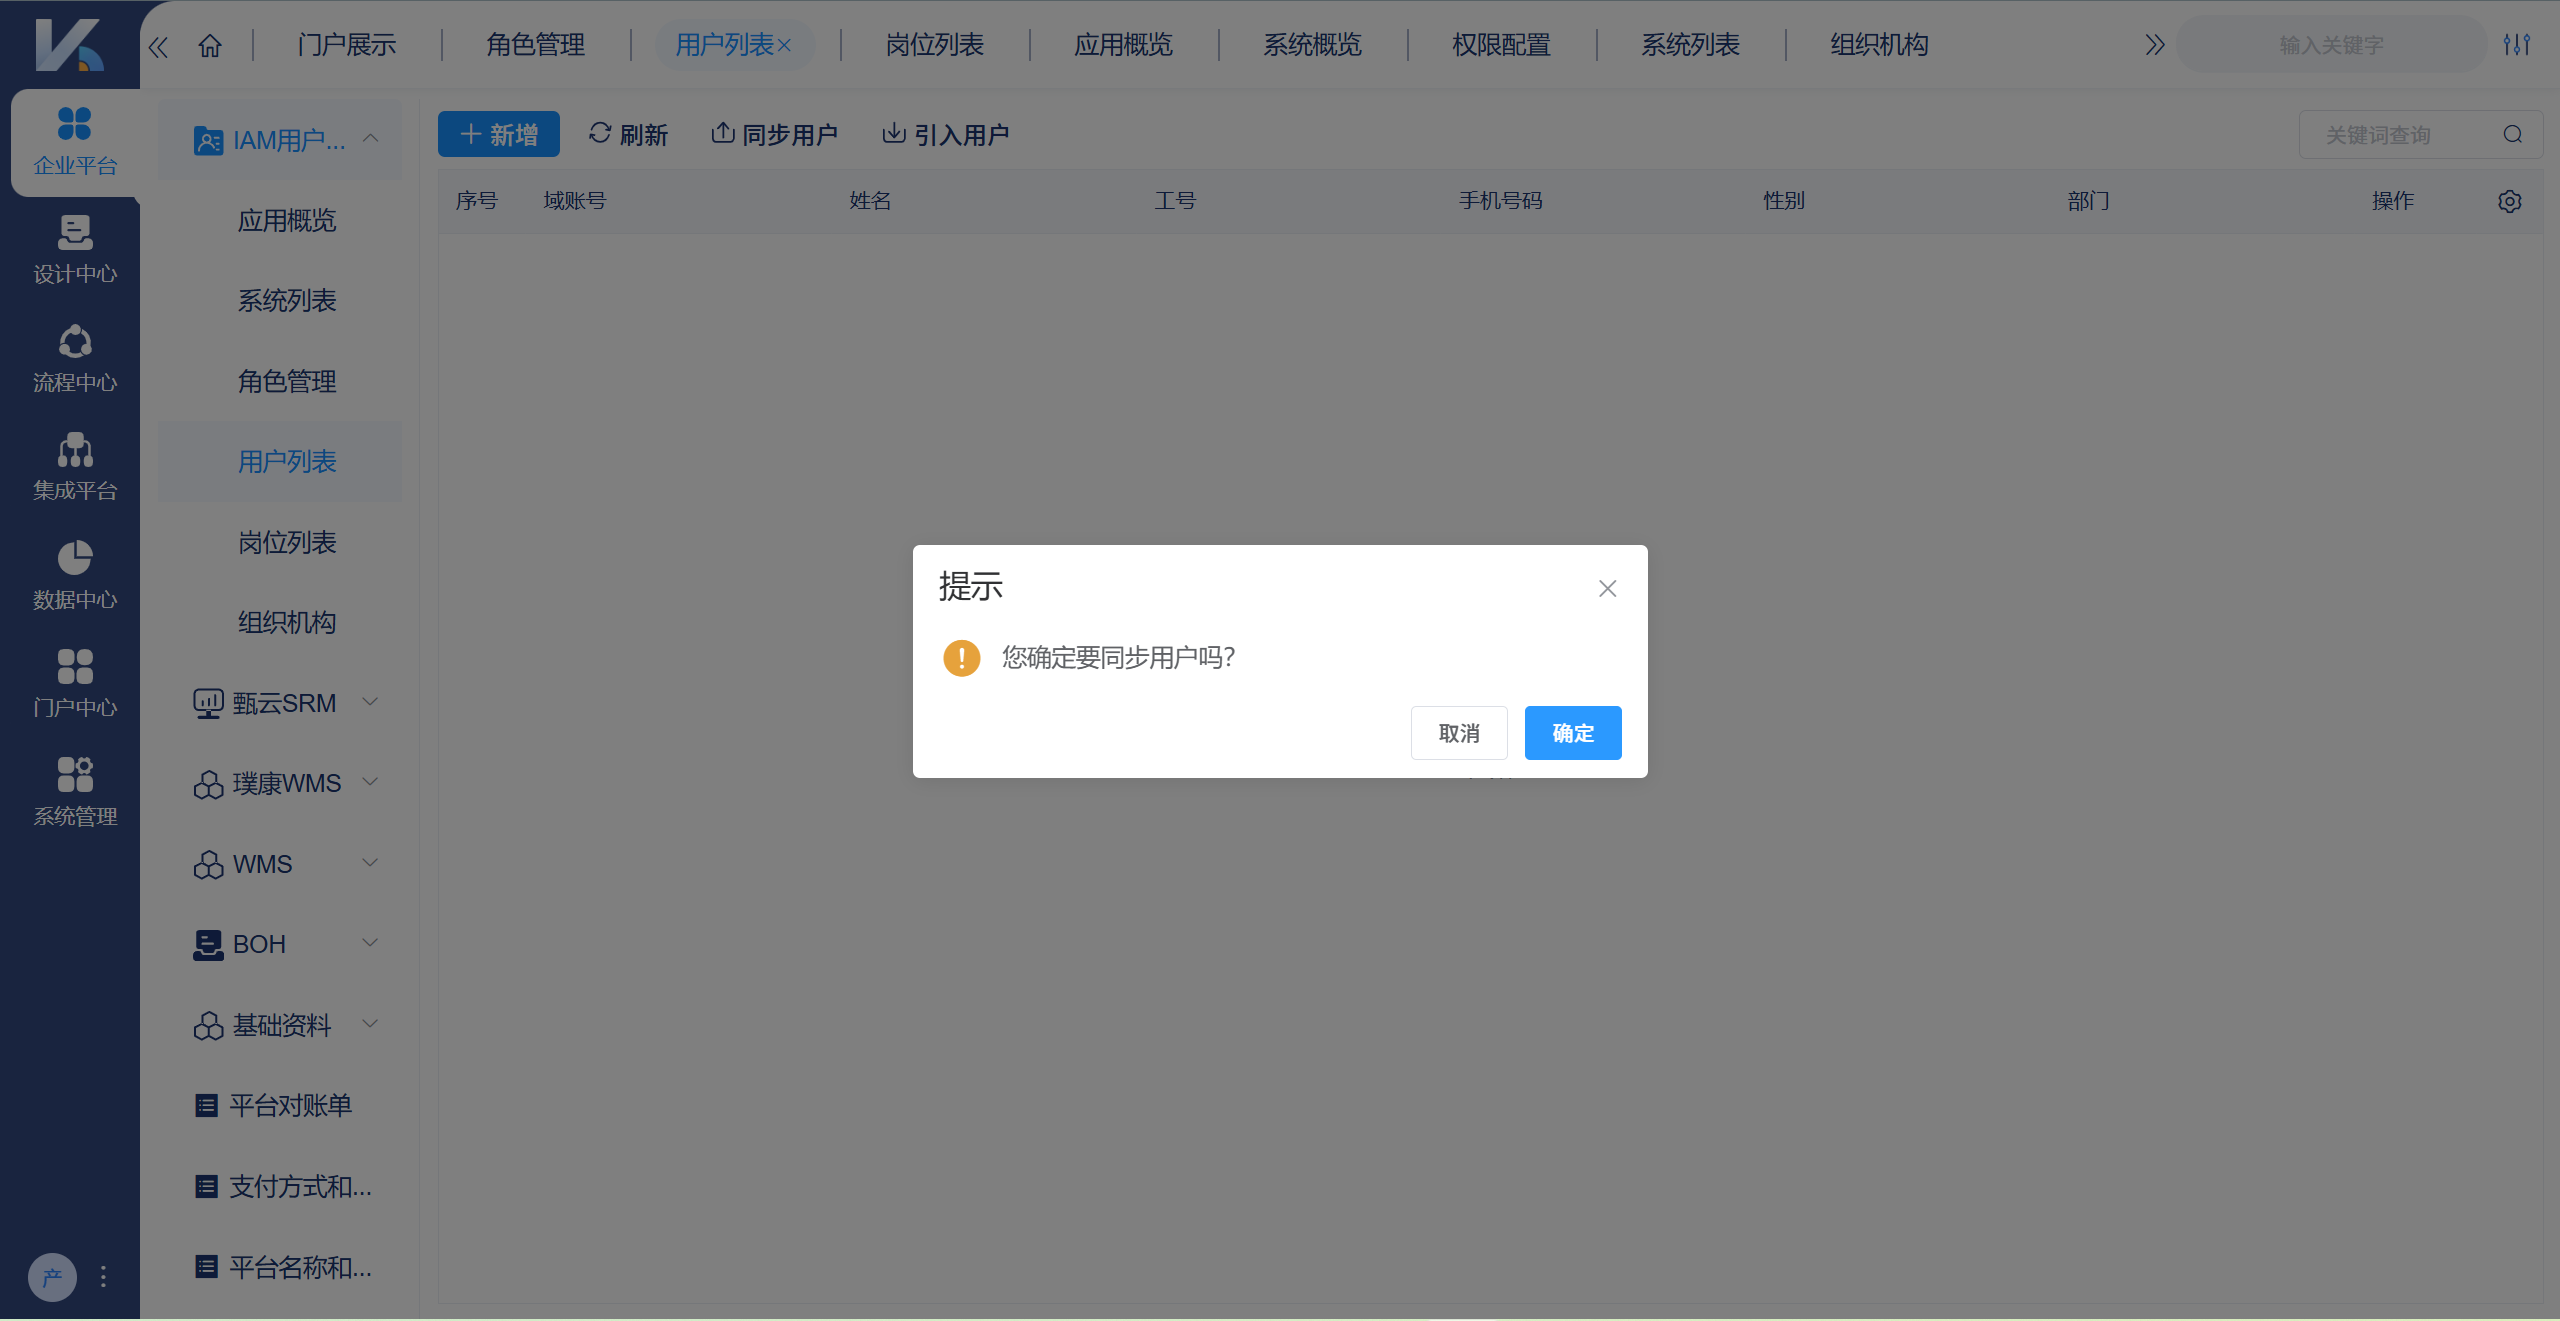Open the 流程中心 module

click(x=73, y=358)
